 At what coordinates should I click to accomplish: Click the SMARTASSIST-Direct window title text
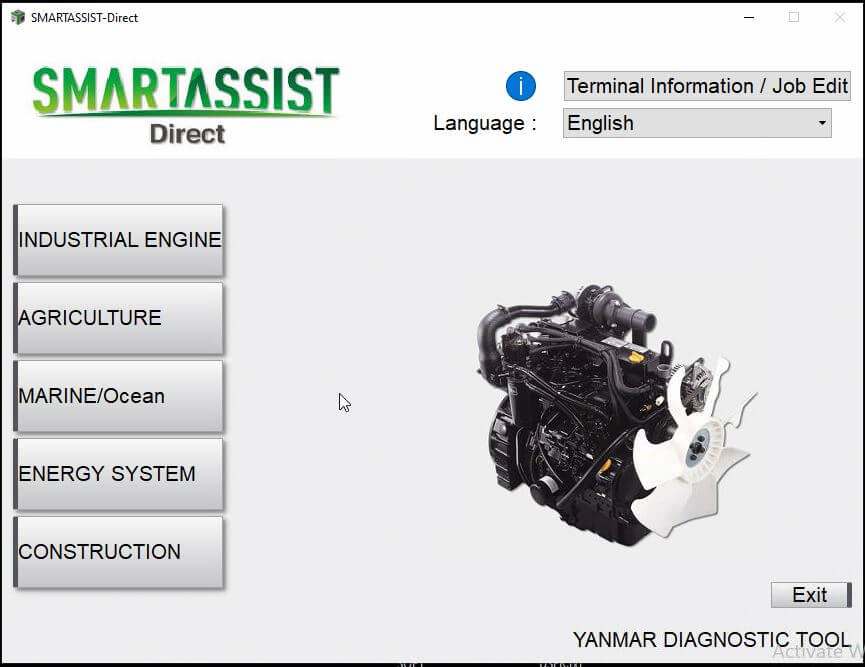tap(84, 17)
